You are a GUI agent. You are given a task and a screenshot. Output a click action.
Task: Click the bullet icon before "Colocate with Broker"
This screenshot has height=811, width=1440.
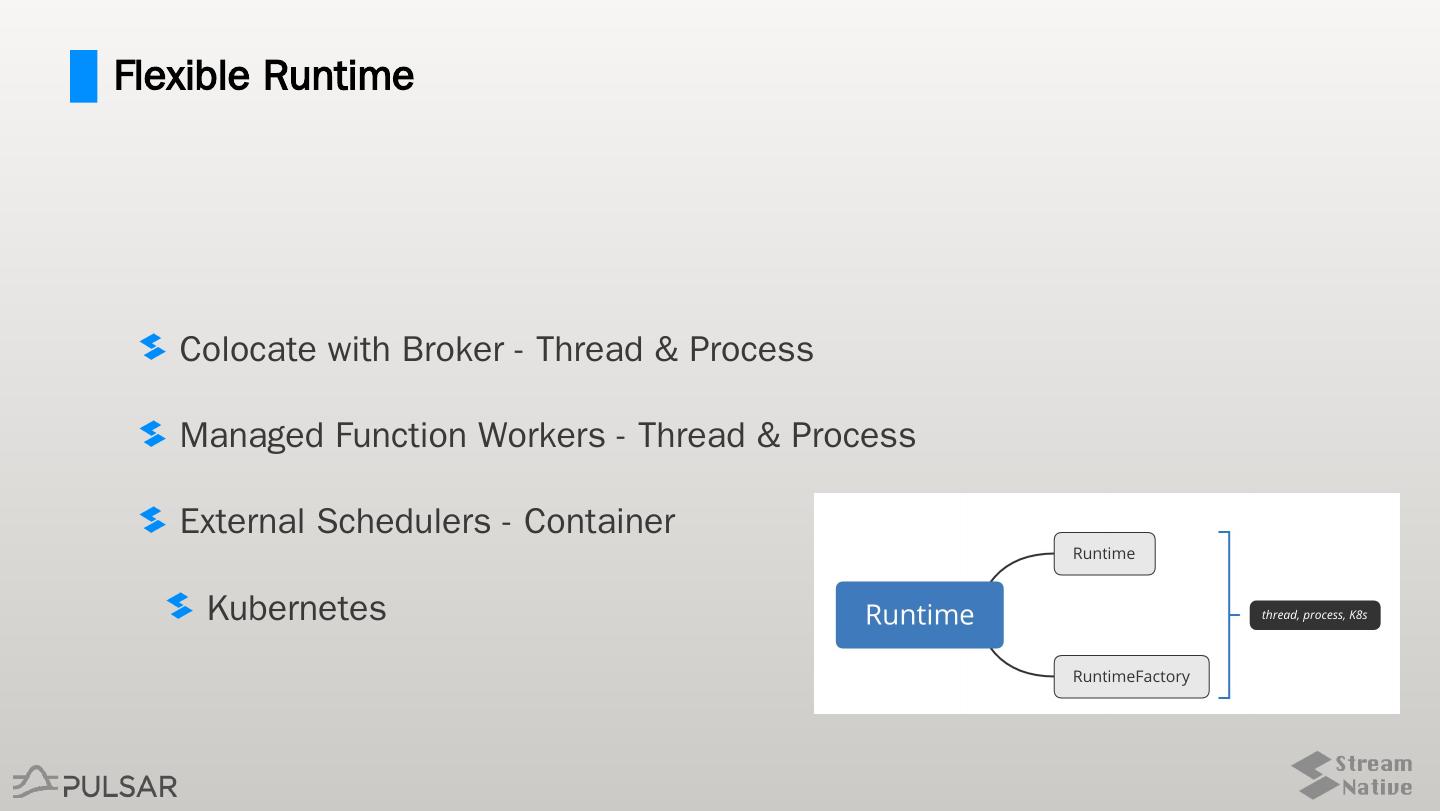click(x=153, y=347)
